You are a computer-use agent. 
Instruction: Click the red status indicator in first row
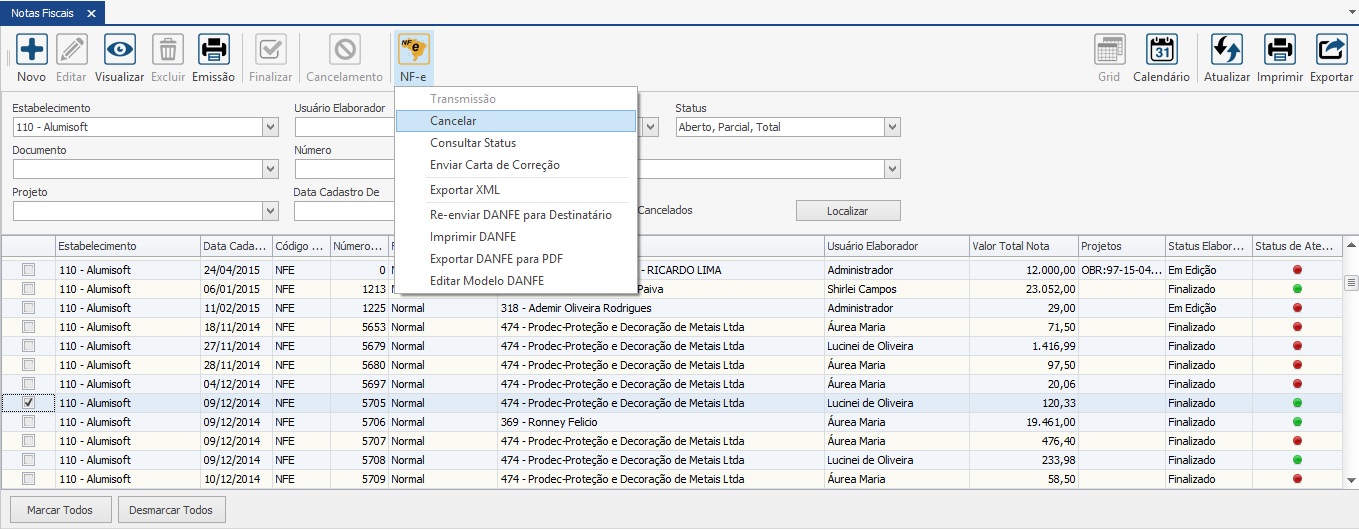coord(1297,270)
